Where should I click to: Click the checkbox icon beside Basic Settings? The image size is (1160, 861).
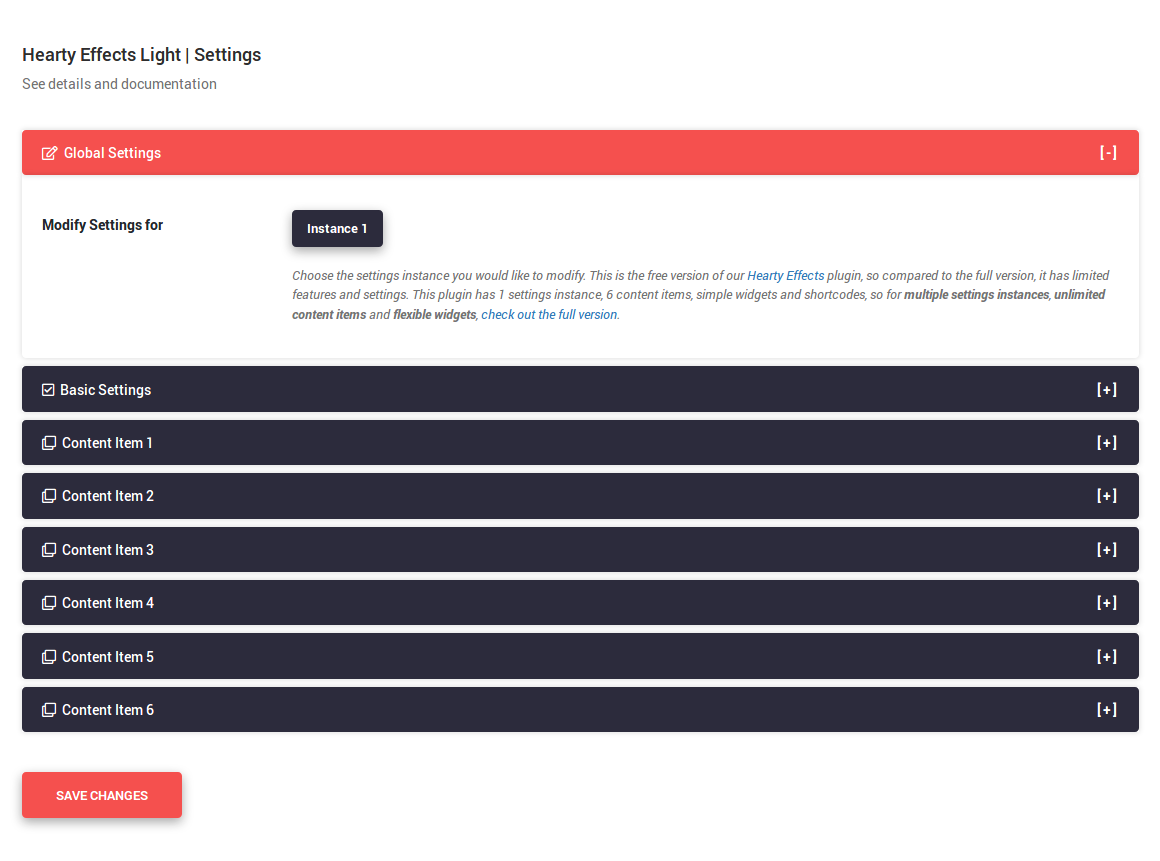click(x=48, y=390)
